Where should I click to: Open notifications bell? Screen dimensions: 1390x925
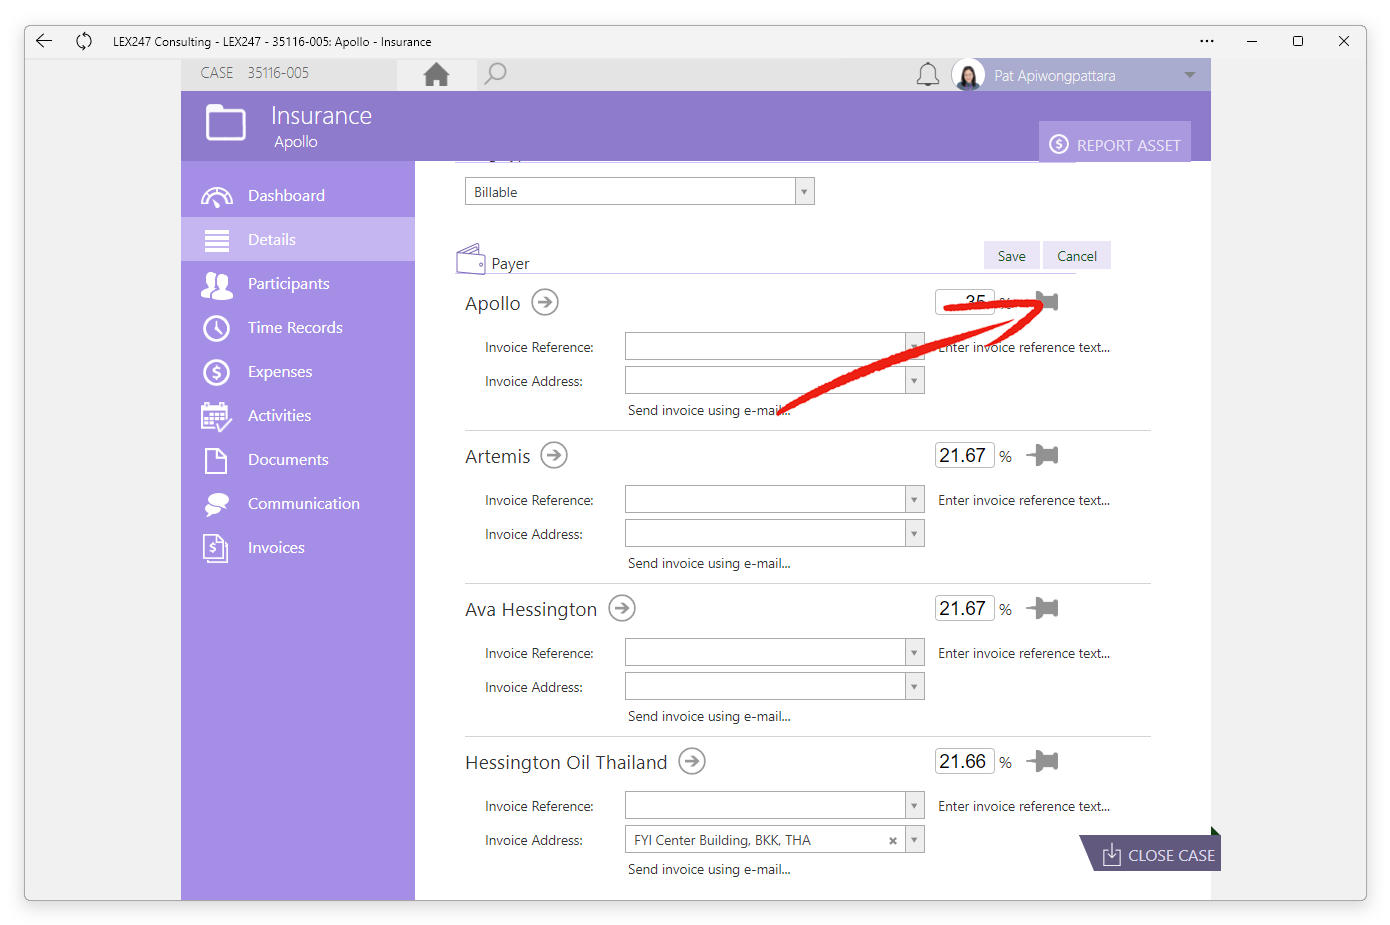(x=928, y=75)
